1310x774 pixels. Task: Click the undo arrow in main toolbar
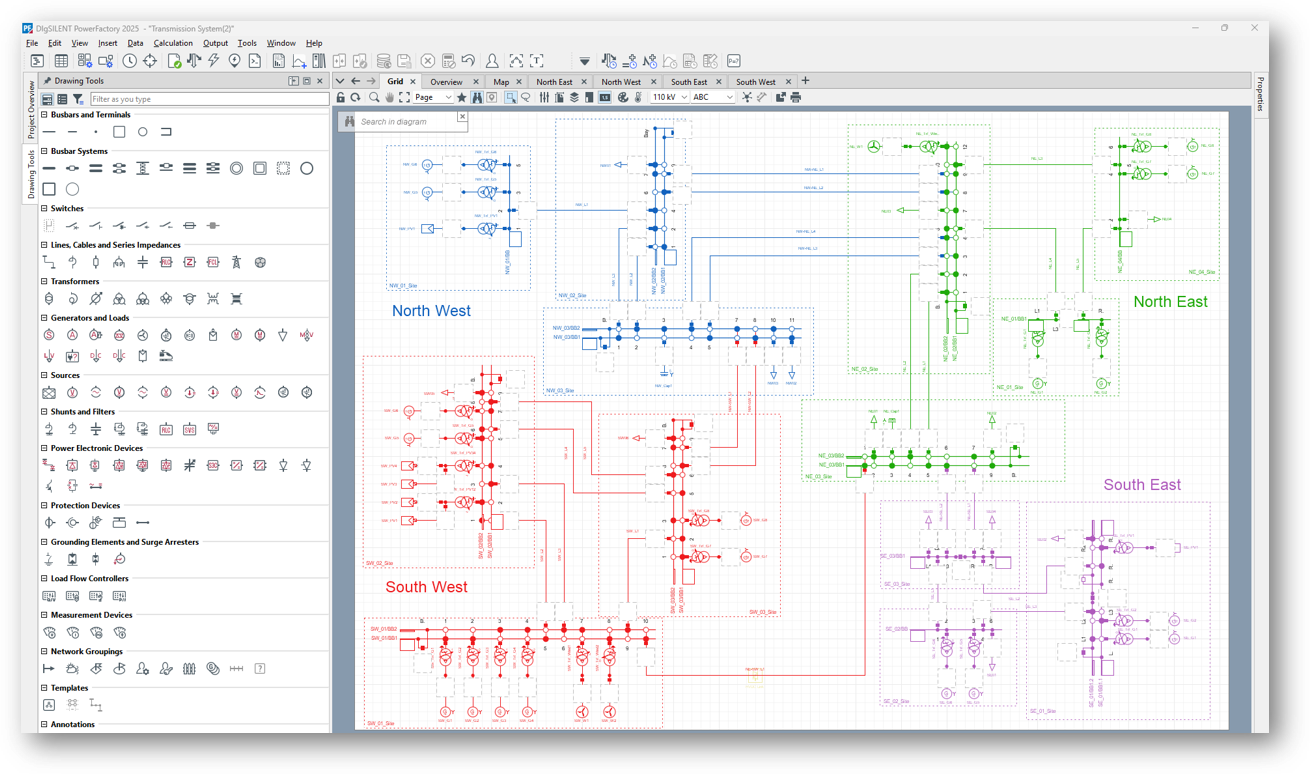coord(468,61)
